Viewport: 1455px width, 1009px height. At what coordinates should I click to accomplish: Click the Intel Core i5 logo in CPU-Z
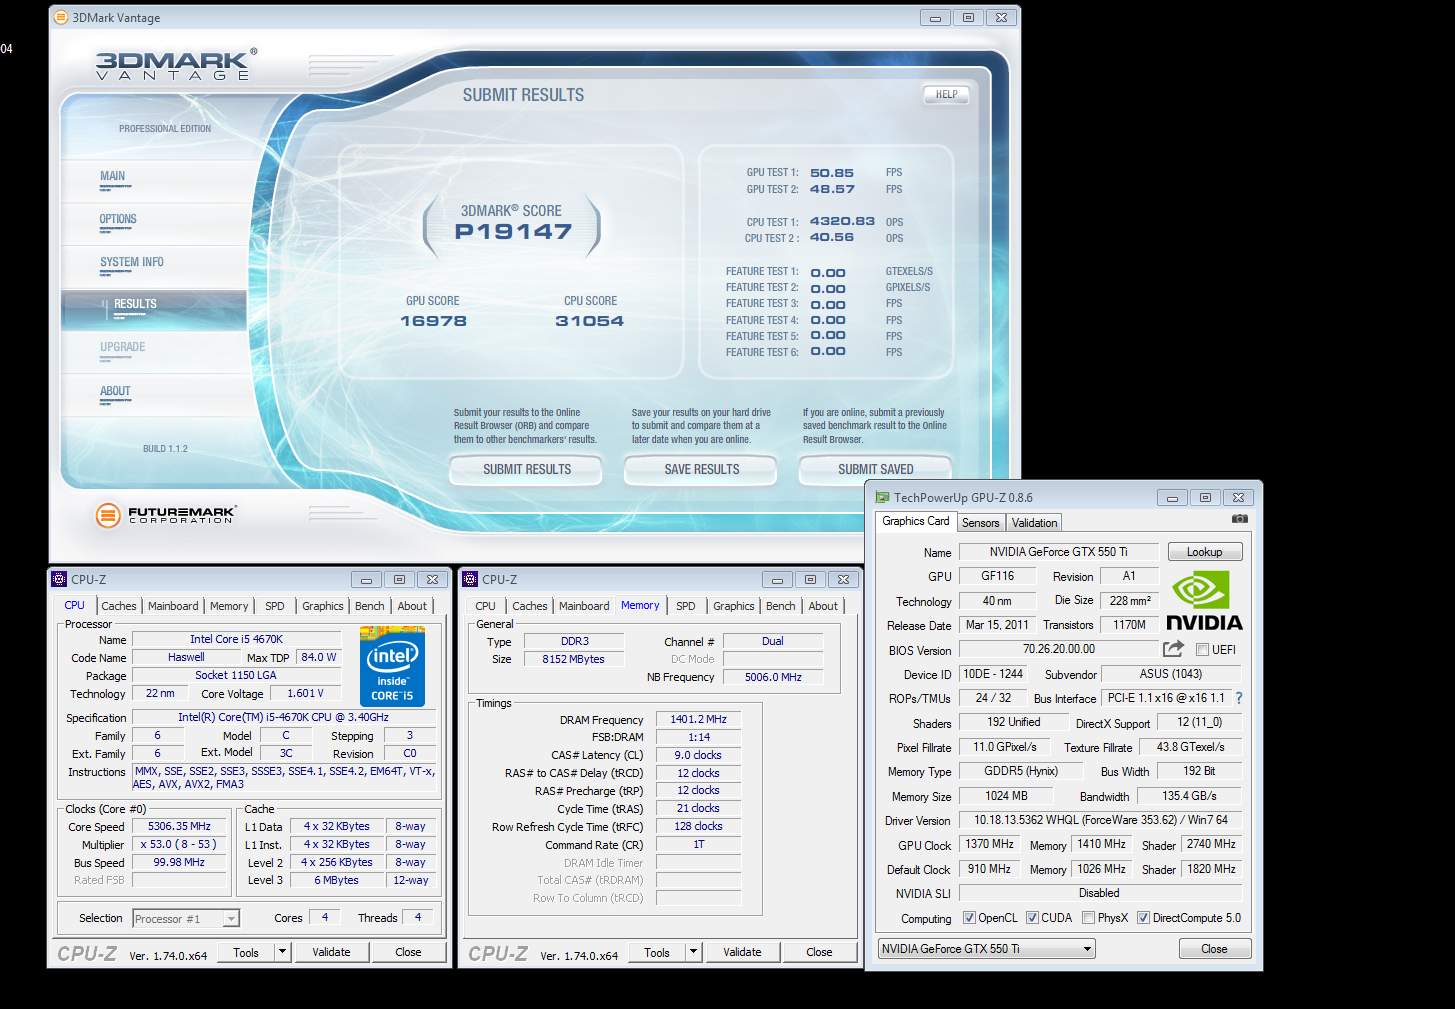(392, 666)
